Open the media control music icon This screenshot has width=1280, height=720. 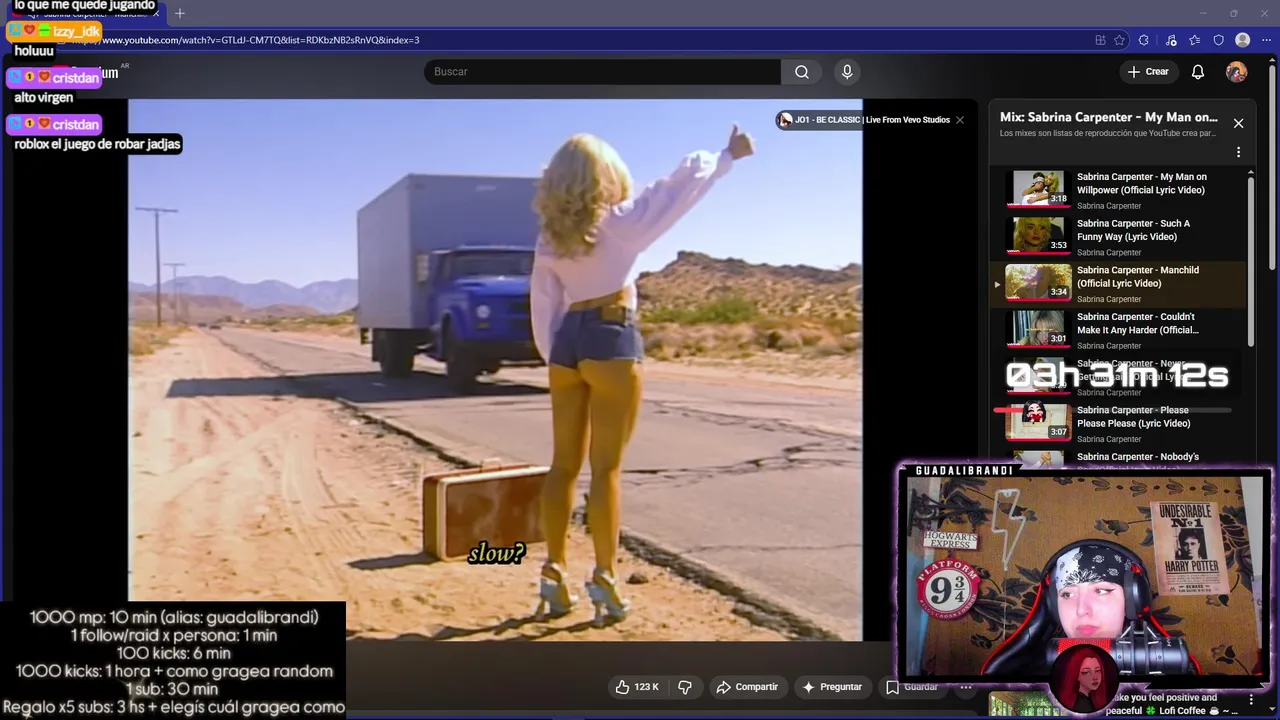[1171, 40]
